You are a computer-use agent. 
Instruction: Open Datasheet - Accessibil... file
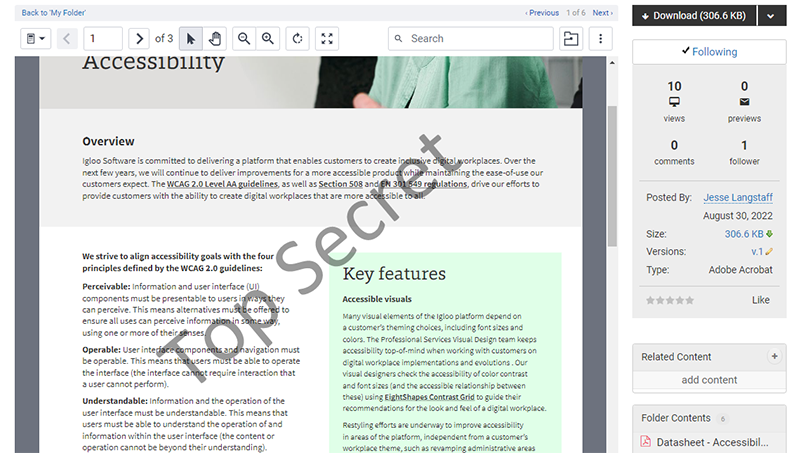coord(712,442)
